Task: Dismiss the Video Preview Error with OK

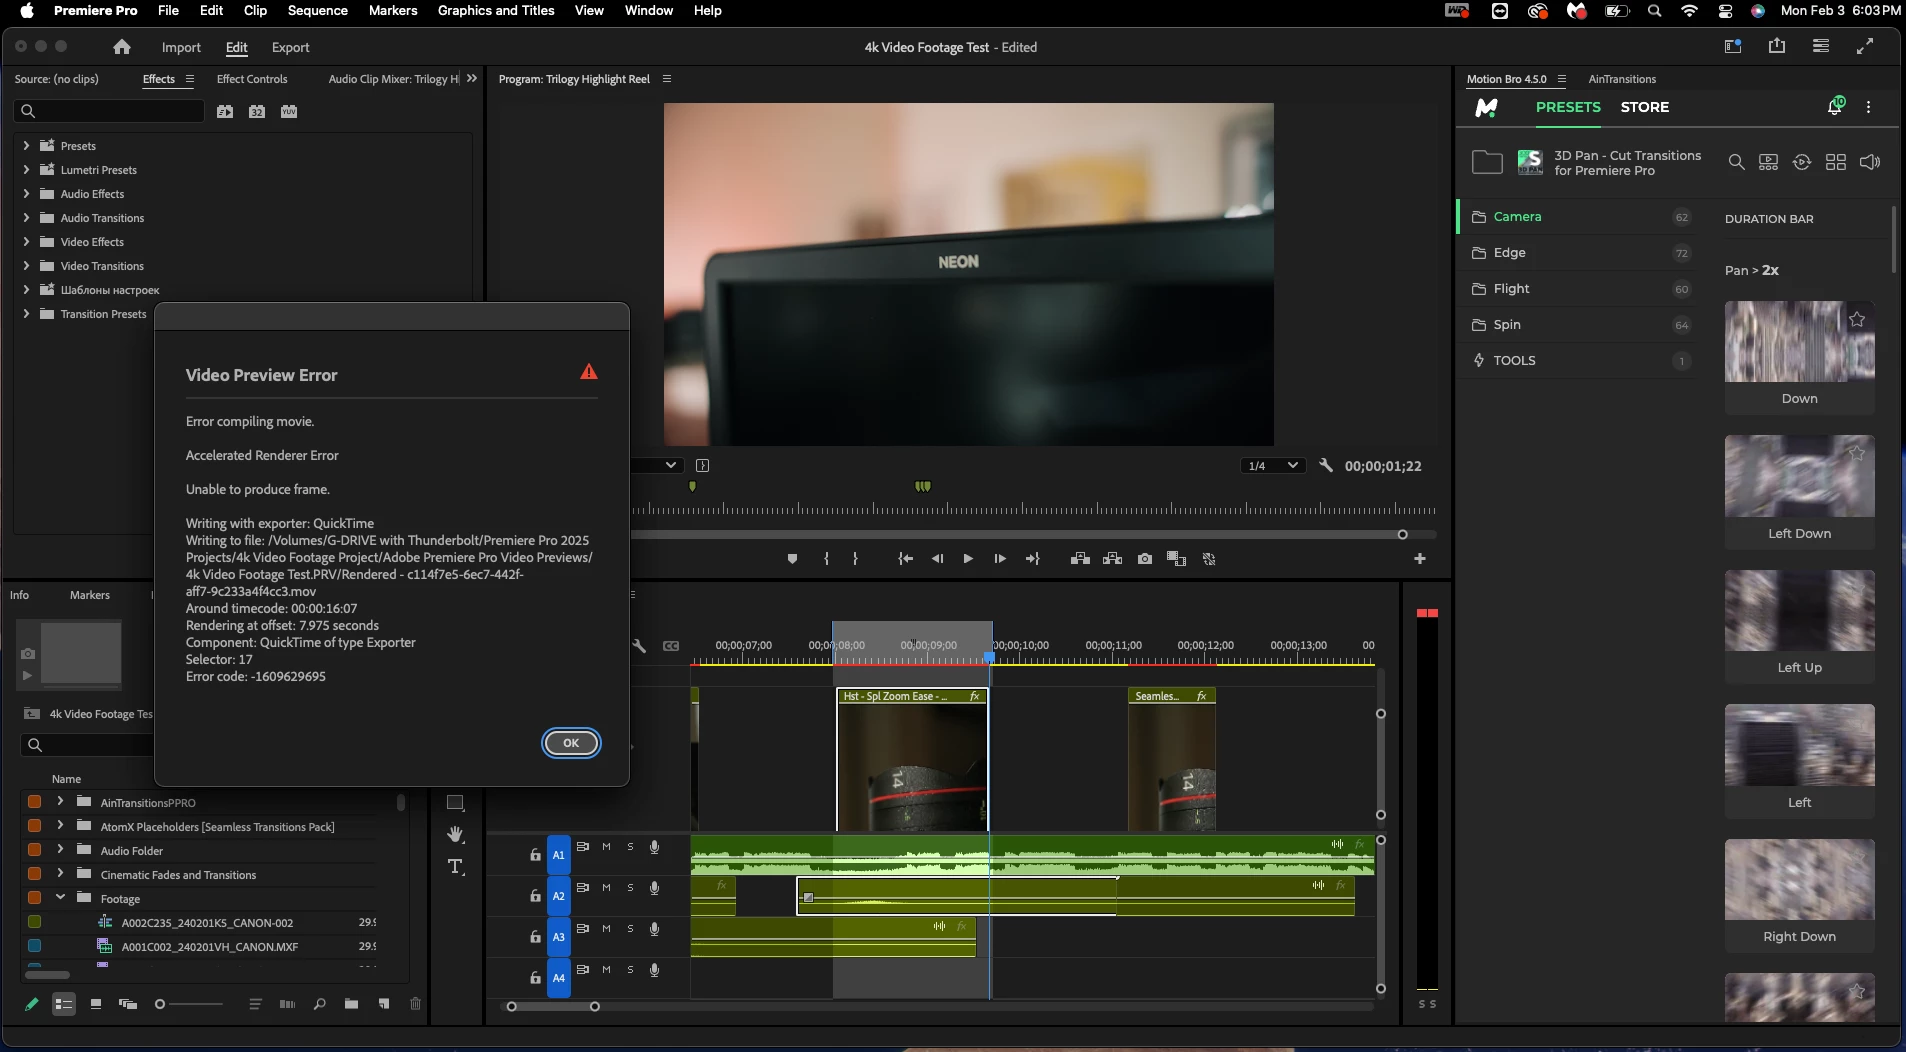Action: [571, 743]
